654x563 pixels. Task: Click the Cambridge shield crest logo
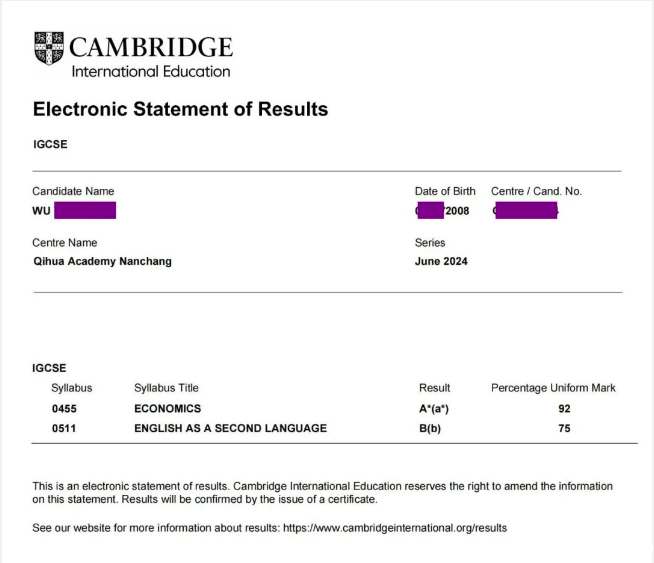click(x=48, y=50)
